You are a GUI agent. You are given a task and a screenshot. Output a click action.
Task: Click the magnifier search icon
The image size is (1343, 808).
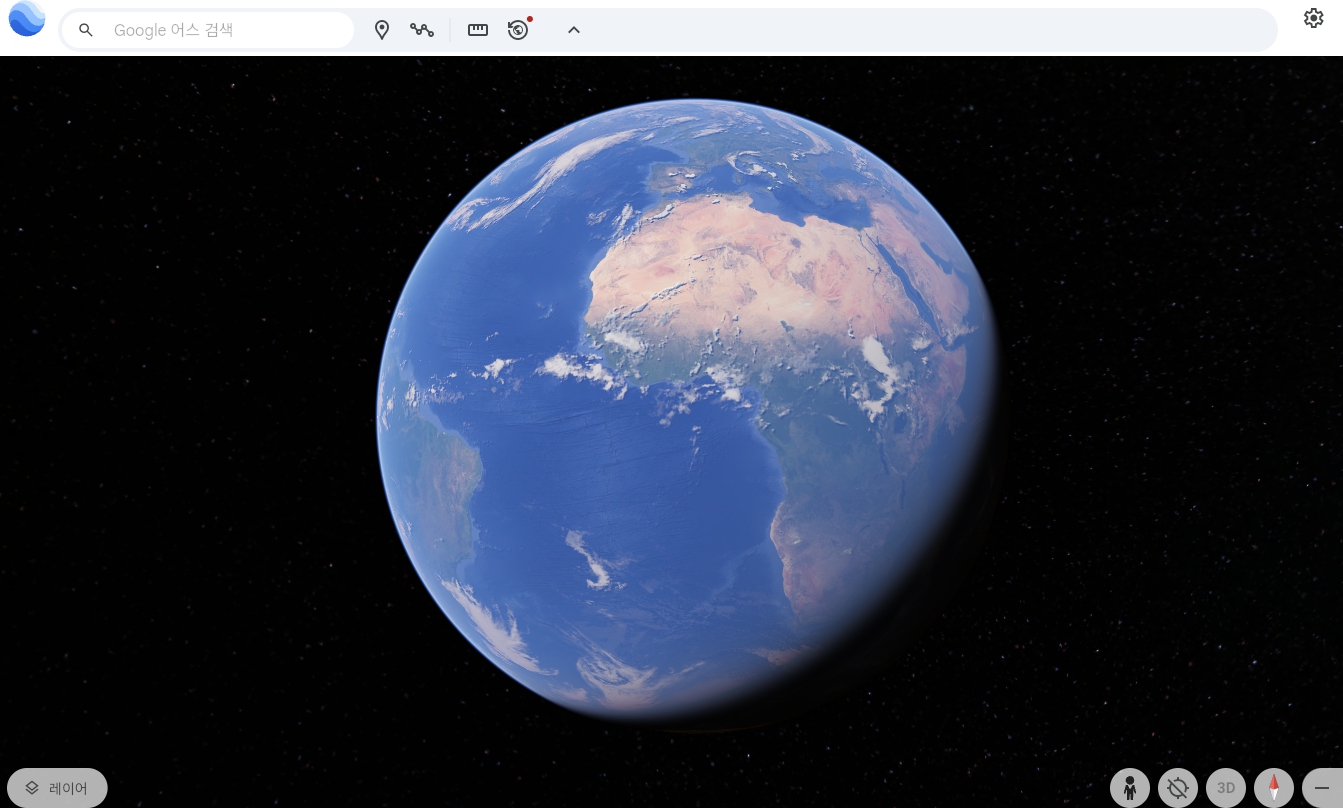pos(86,30)
